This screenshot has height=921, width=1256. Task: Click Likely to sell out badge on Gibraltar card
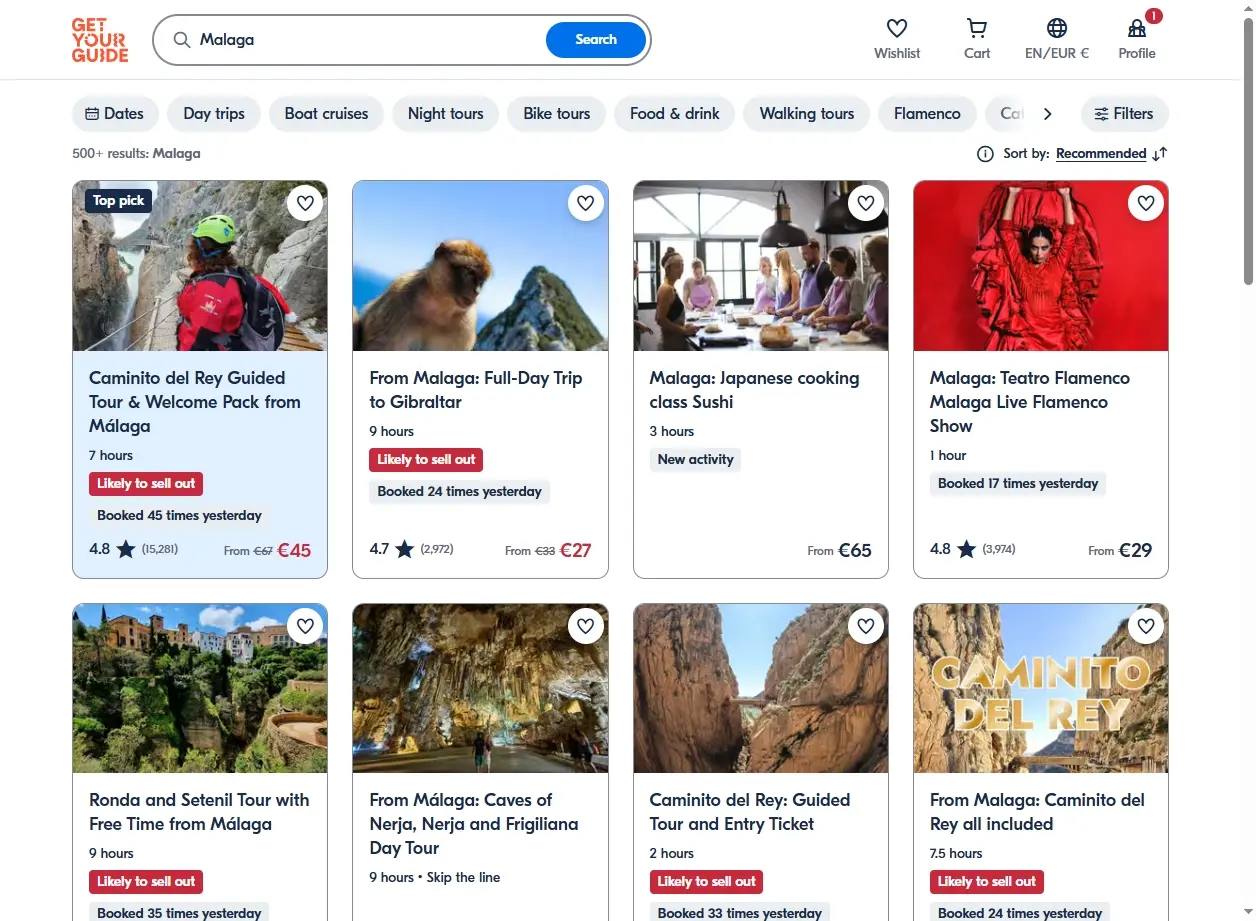click(426, 460)
